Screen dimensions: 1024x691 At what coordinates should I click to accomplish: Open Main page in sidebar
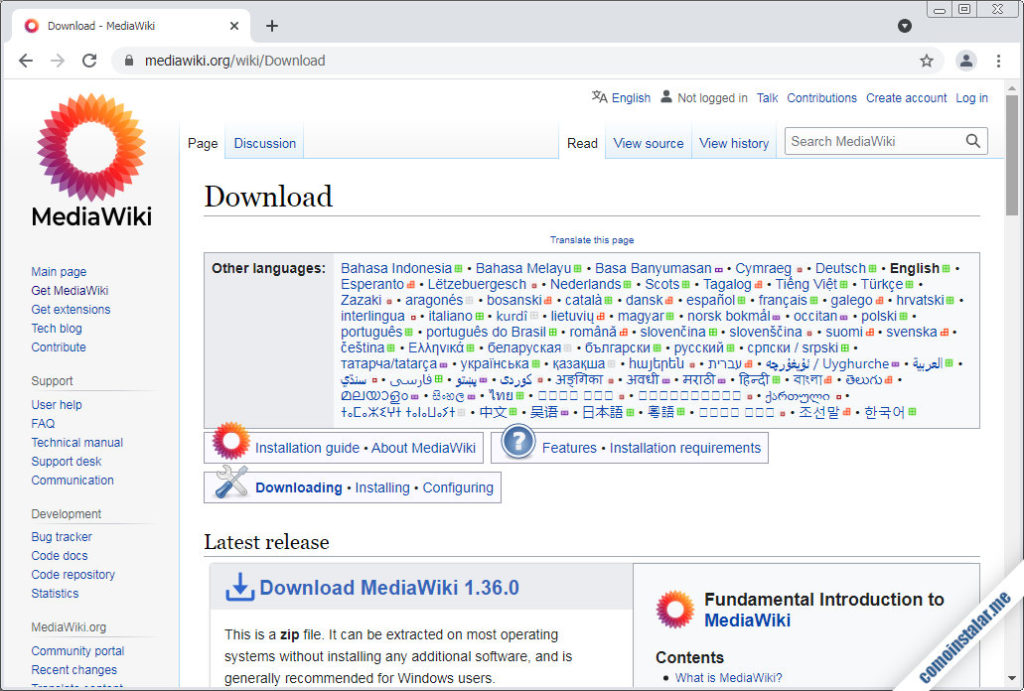click(59, 272)
